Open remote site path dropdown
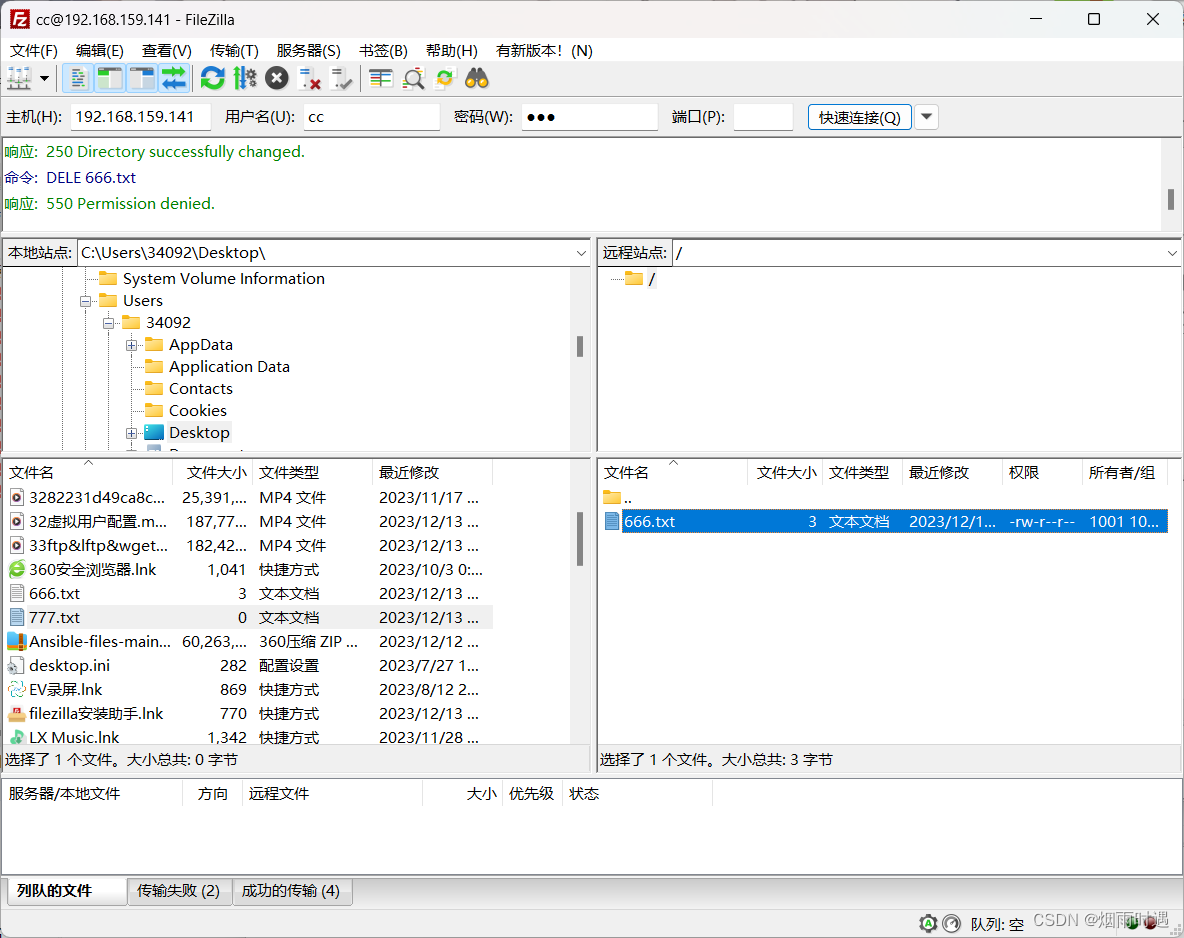 coord(1172,253)
